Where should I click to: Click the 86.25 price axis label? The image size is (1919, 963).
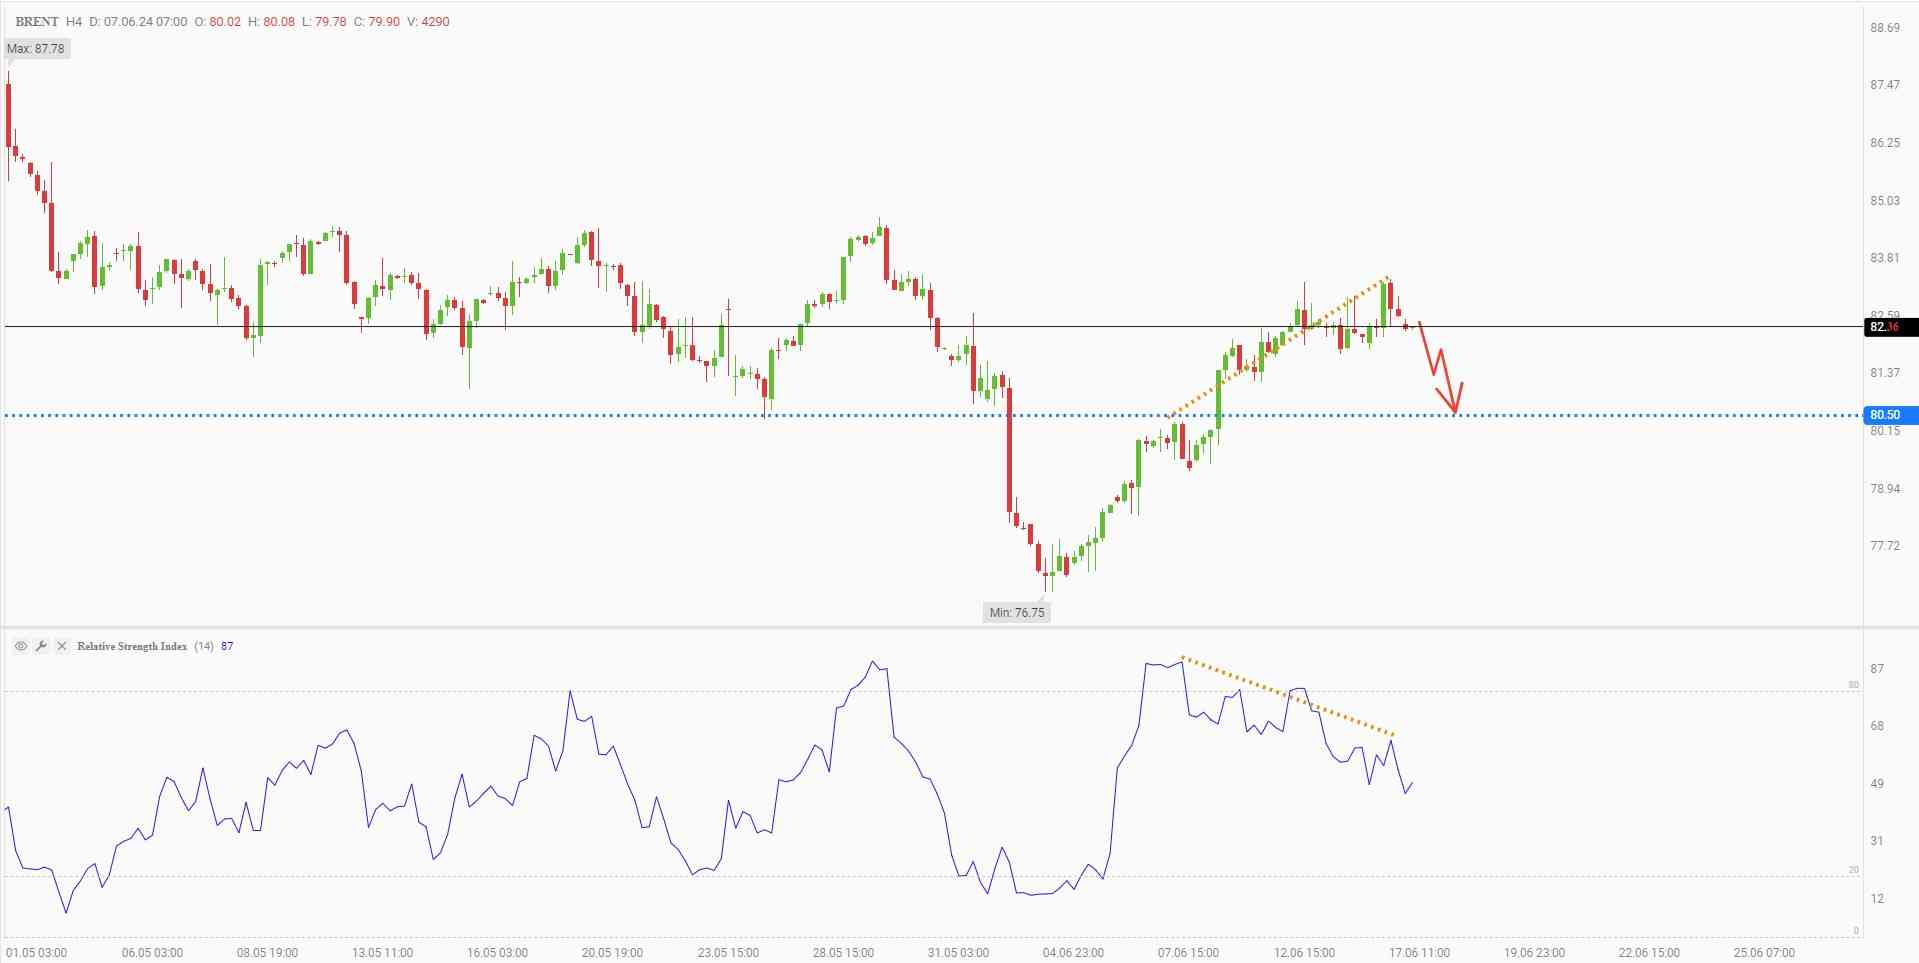coord(1885,143)
